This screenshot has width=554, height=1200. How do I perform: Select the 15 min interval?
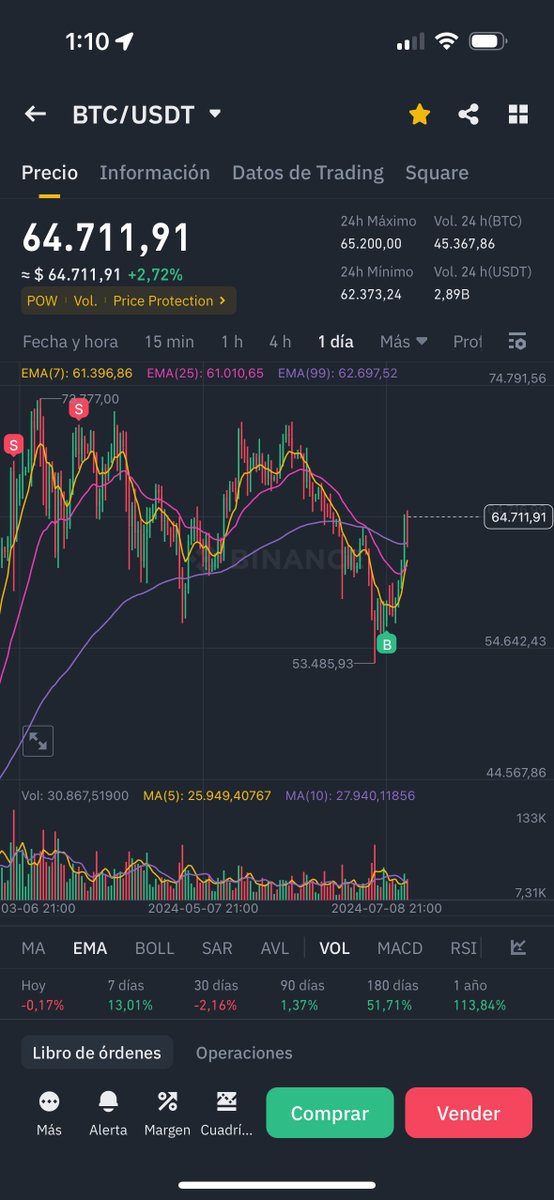click(169, 342)
